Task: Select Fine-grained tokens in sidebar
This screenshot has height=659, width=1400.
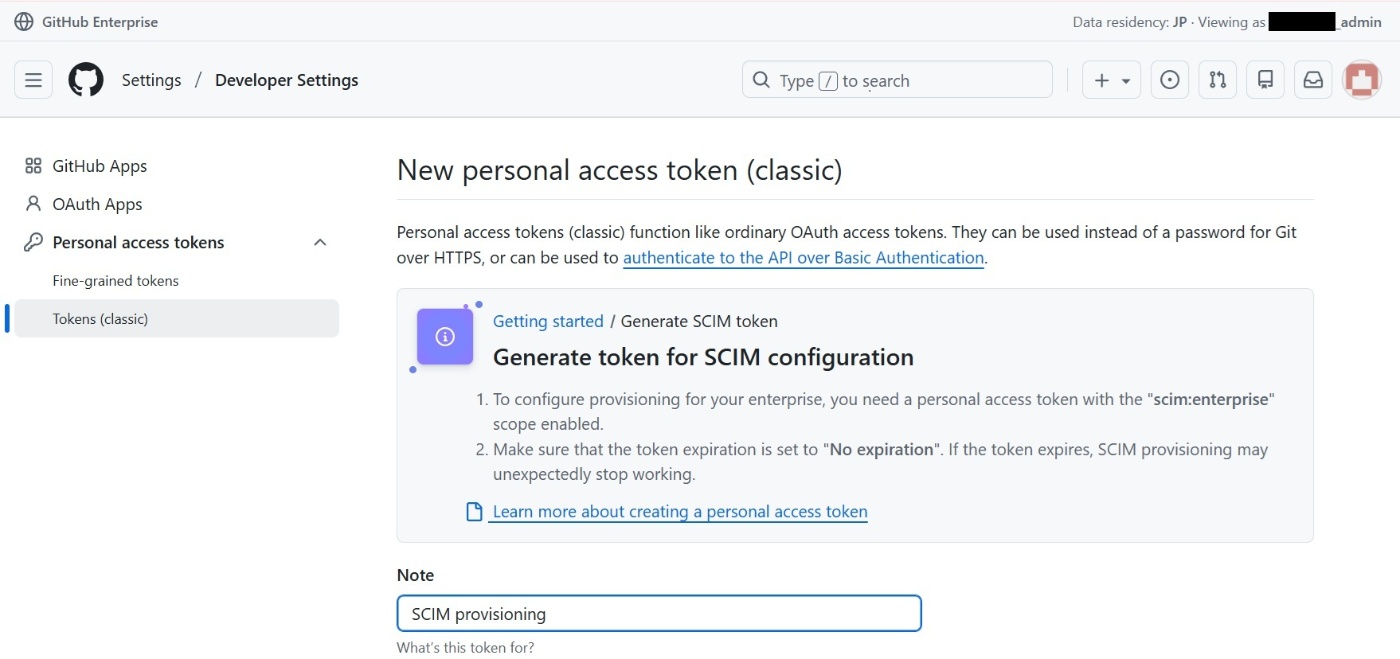Action: (x=115, y=281)
